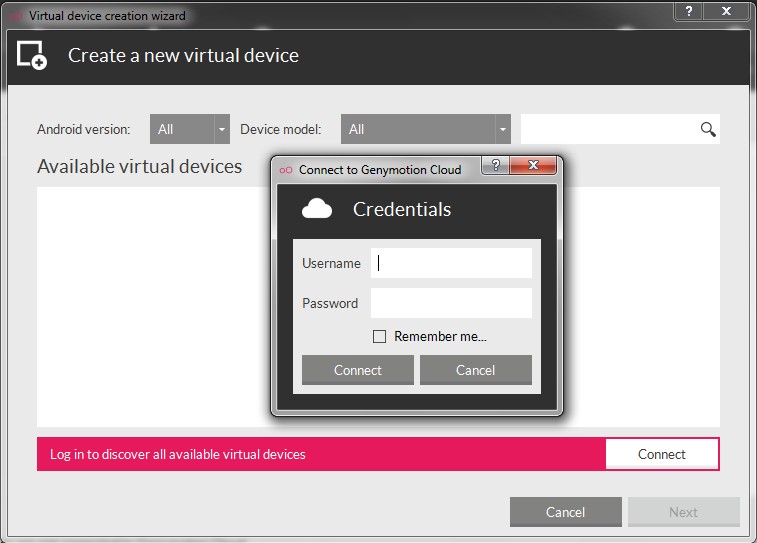The width and height of the screenshot is (757, 543).
Task: Click Connect in the Credentials dialog
Action: click(x=358, y=370)
